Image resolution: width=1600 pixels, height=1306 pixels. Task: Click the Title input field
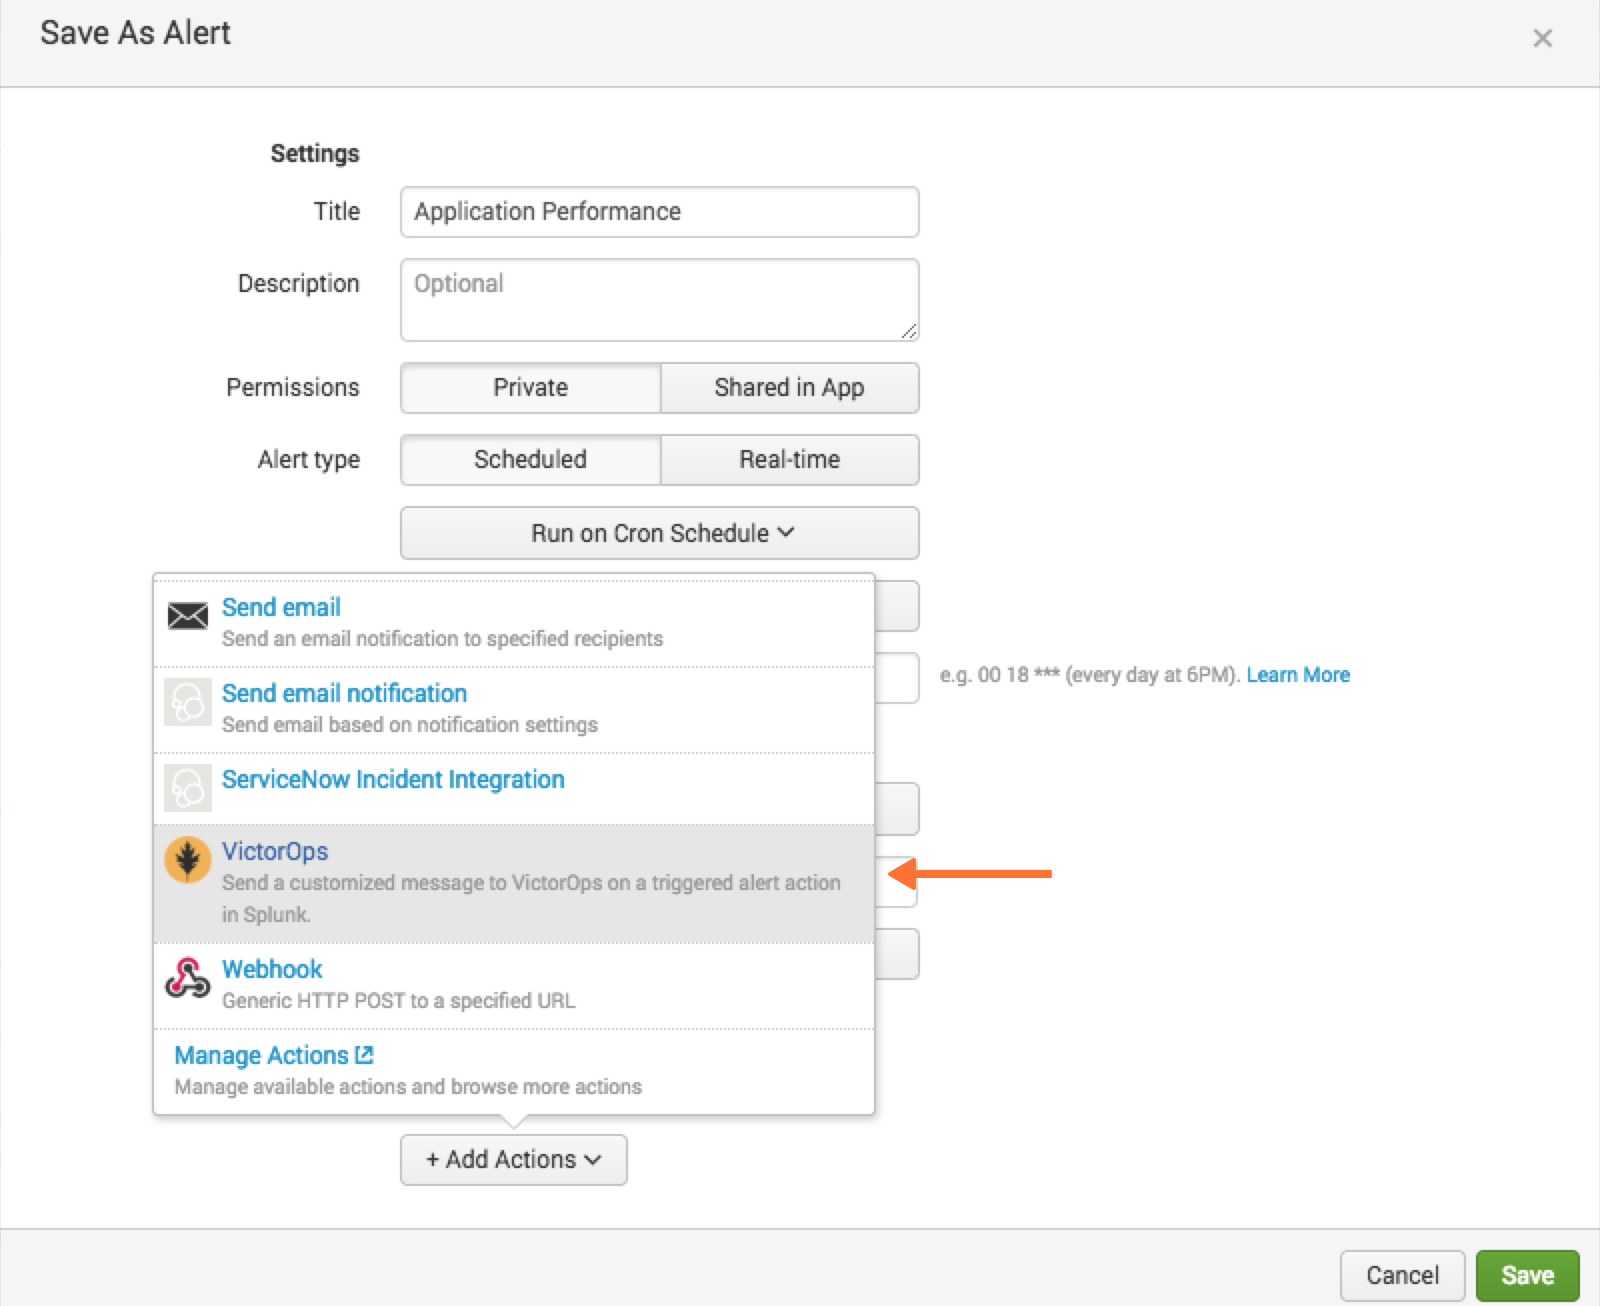click(x=660, y=212)
